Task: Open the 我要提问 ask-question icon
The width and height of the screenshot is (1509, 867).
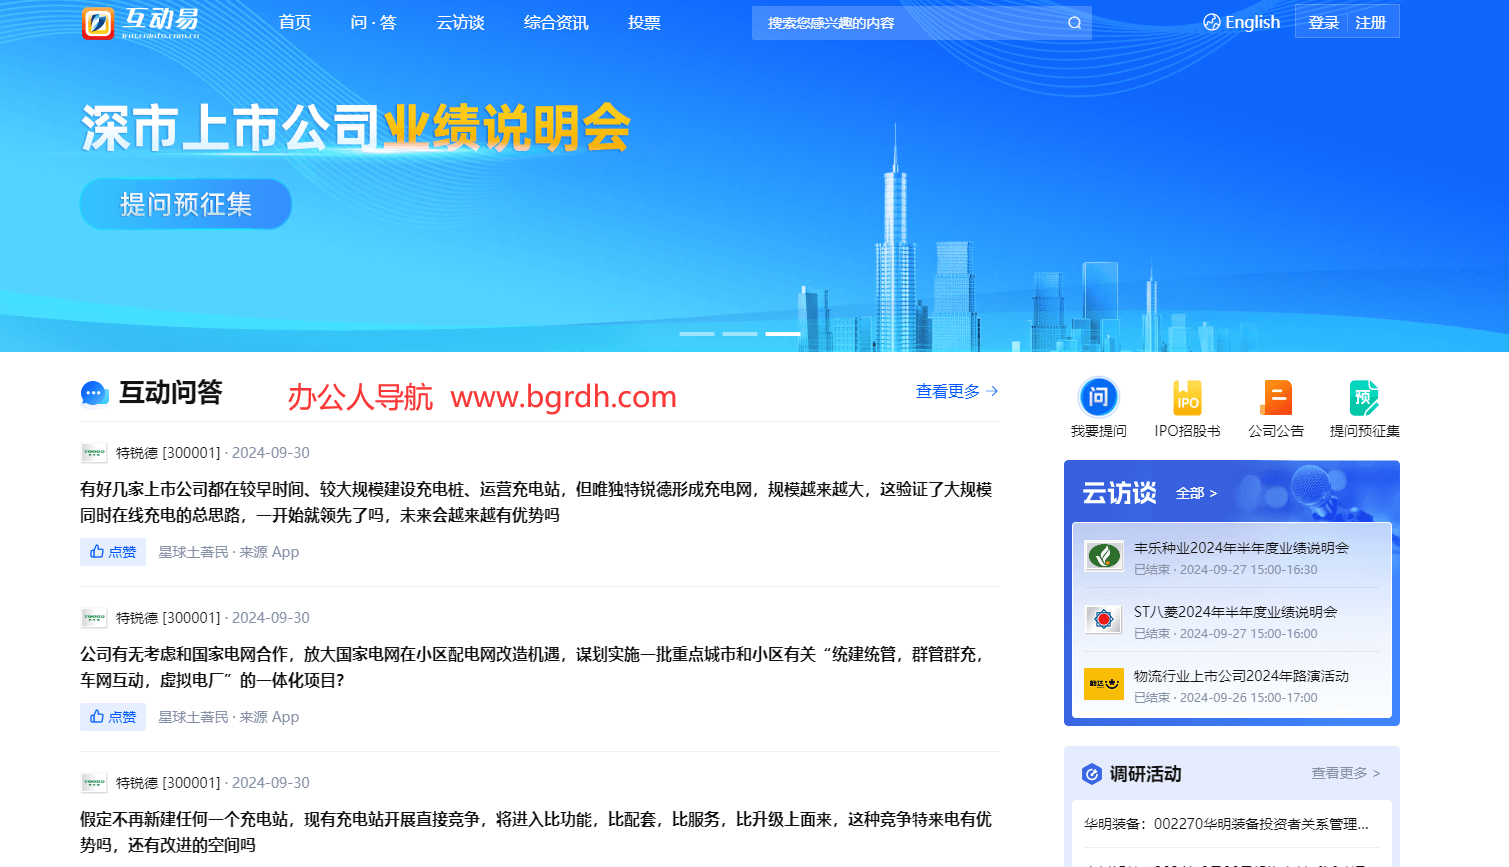Action: (1099, 397)
